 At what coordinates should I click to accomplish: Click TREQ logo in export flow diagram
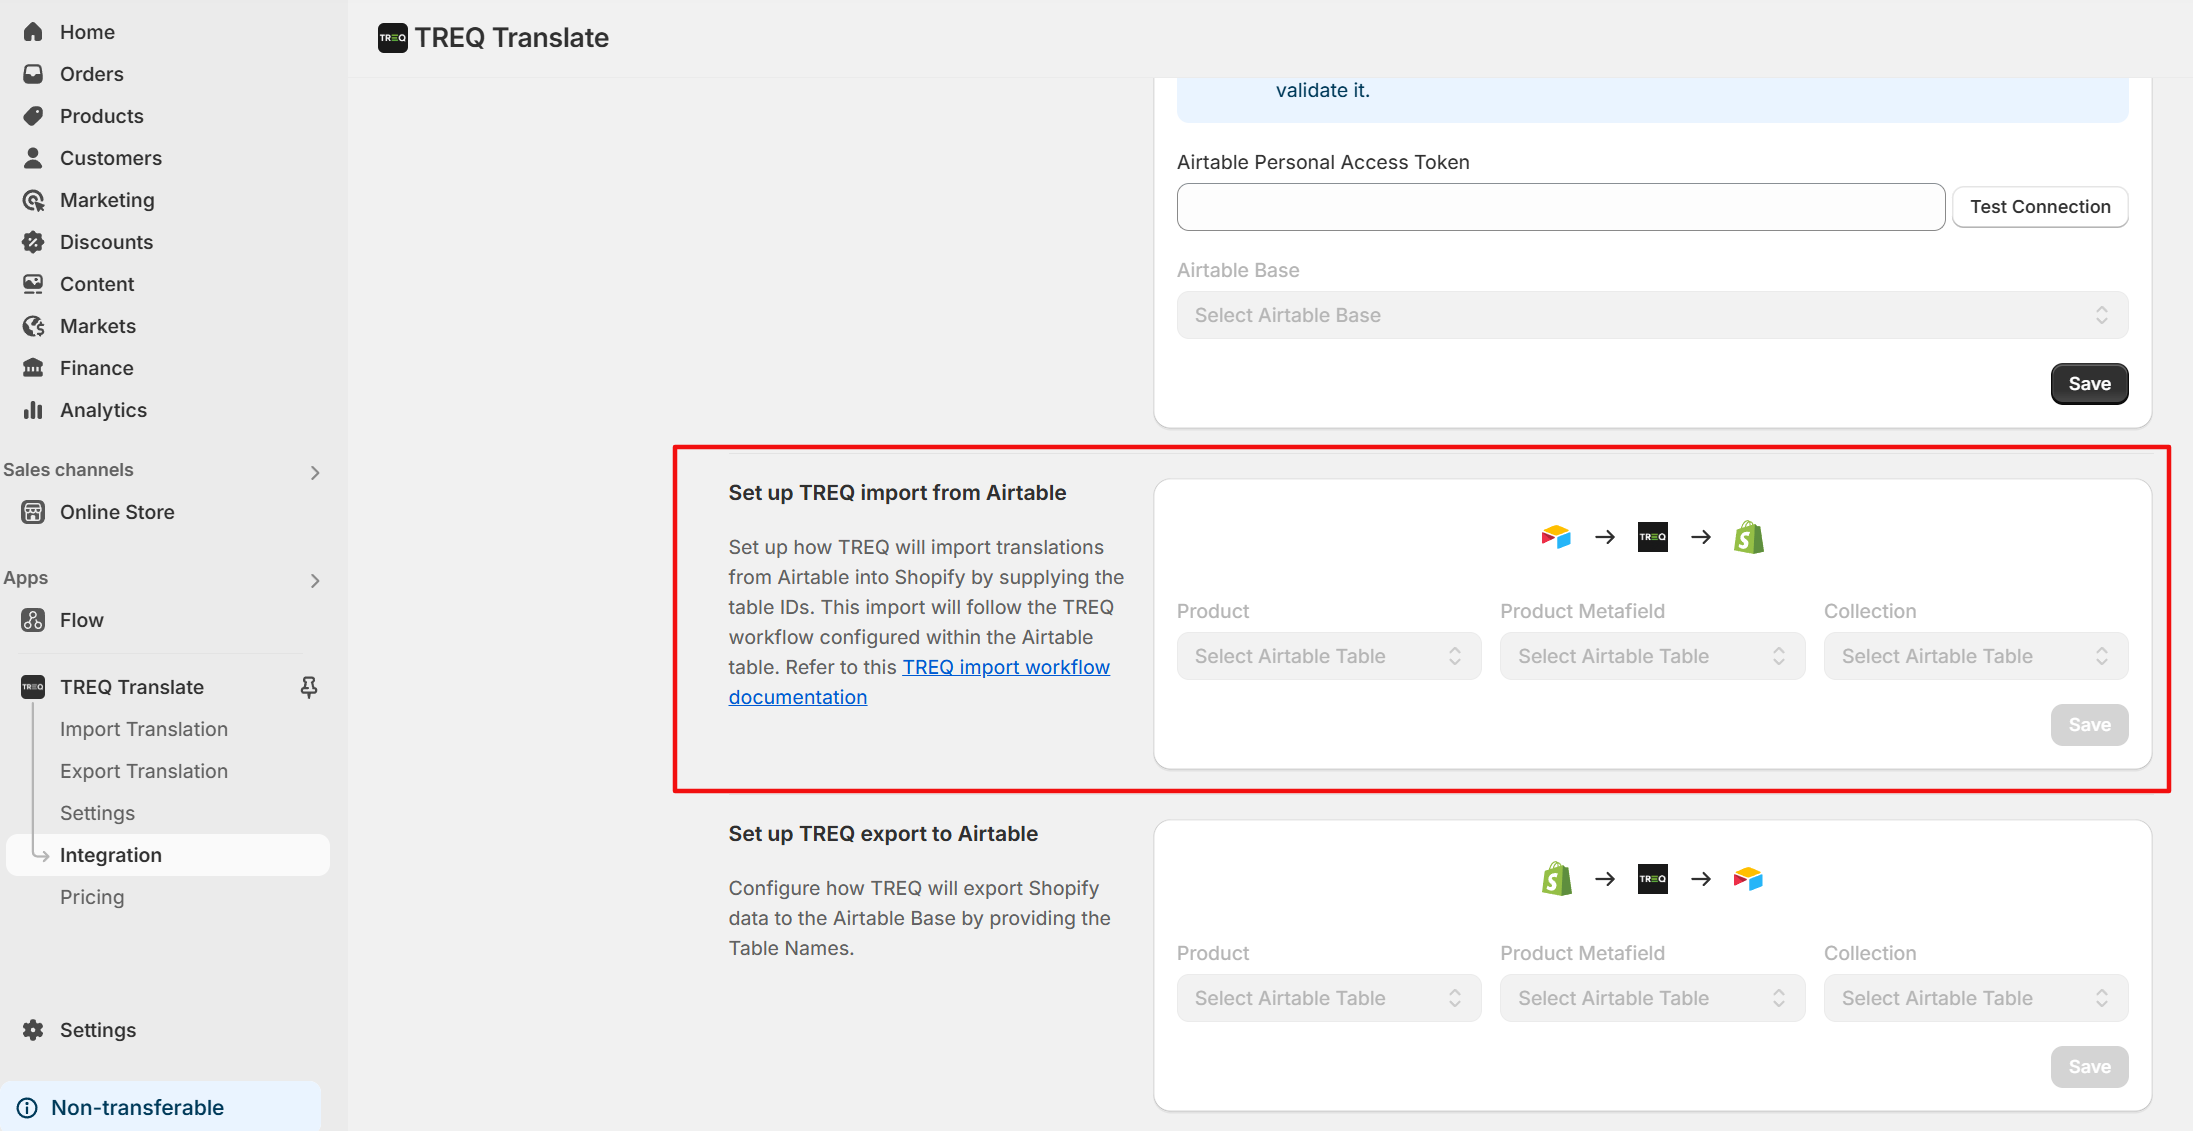tap(1653, 879)
